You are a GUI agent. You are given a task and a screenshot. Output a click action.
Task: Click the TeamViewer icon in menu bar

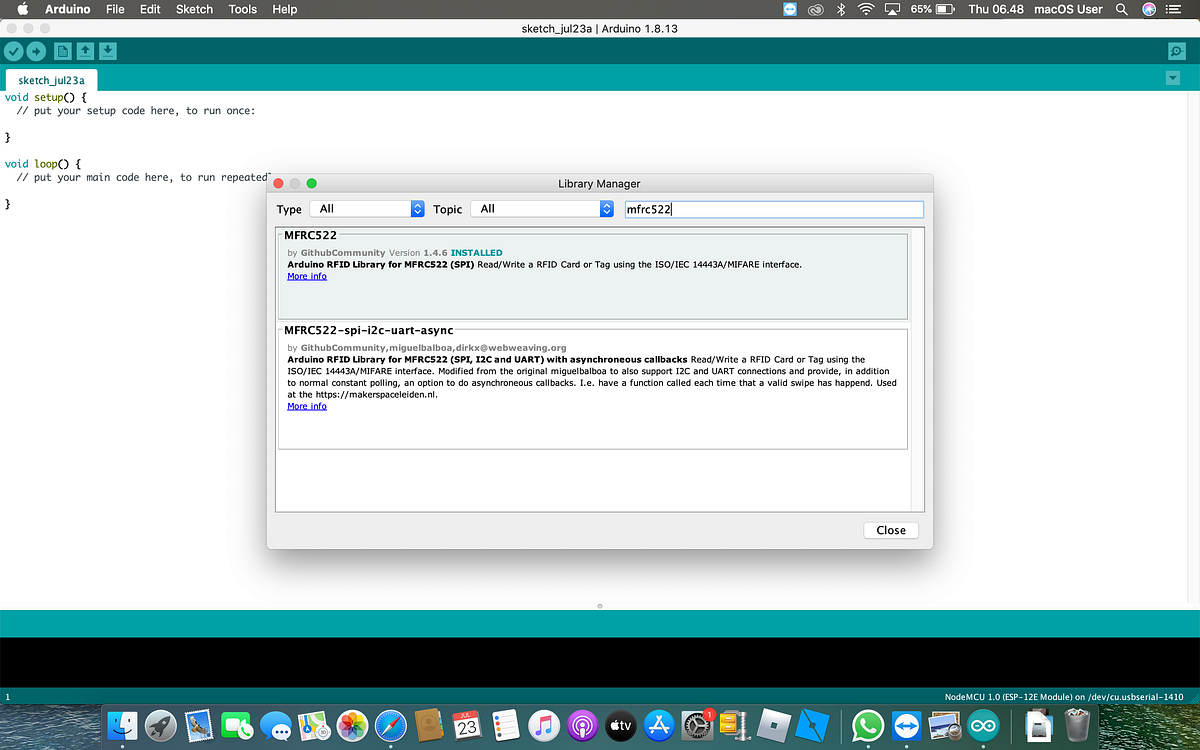coord(790,9)
